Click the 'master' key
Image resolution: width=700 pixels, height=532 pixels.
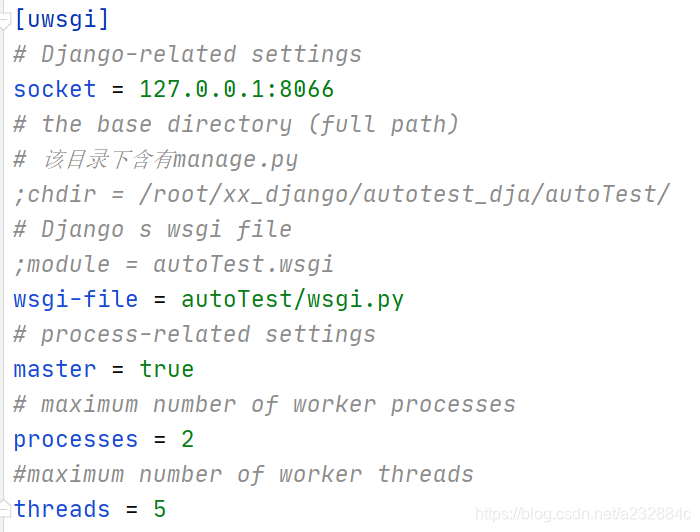pyautogui.click(x=55, y=370)
